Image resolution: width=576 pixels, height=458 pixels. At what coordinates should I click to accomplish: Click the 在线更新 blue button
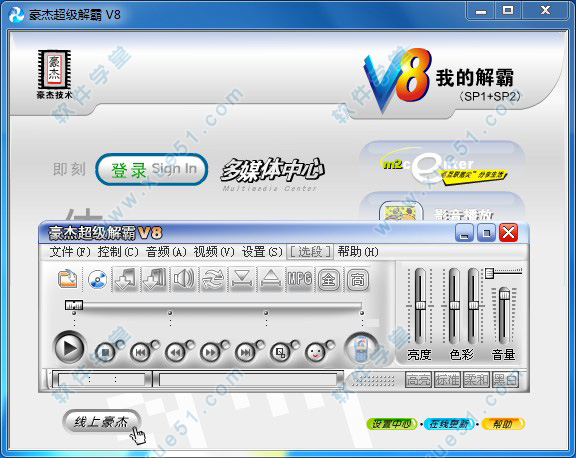(x=449, y=424)
